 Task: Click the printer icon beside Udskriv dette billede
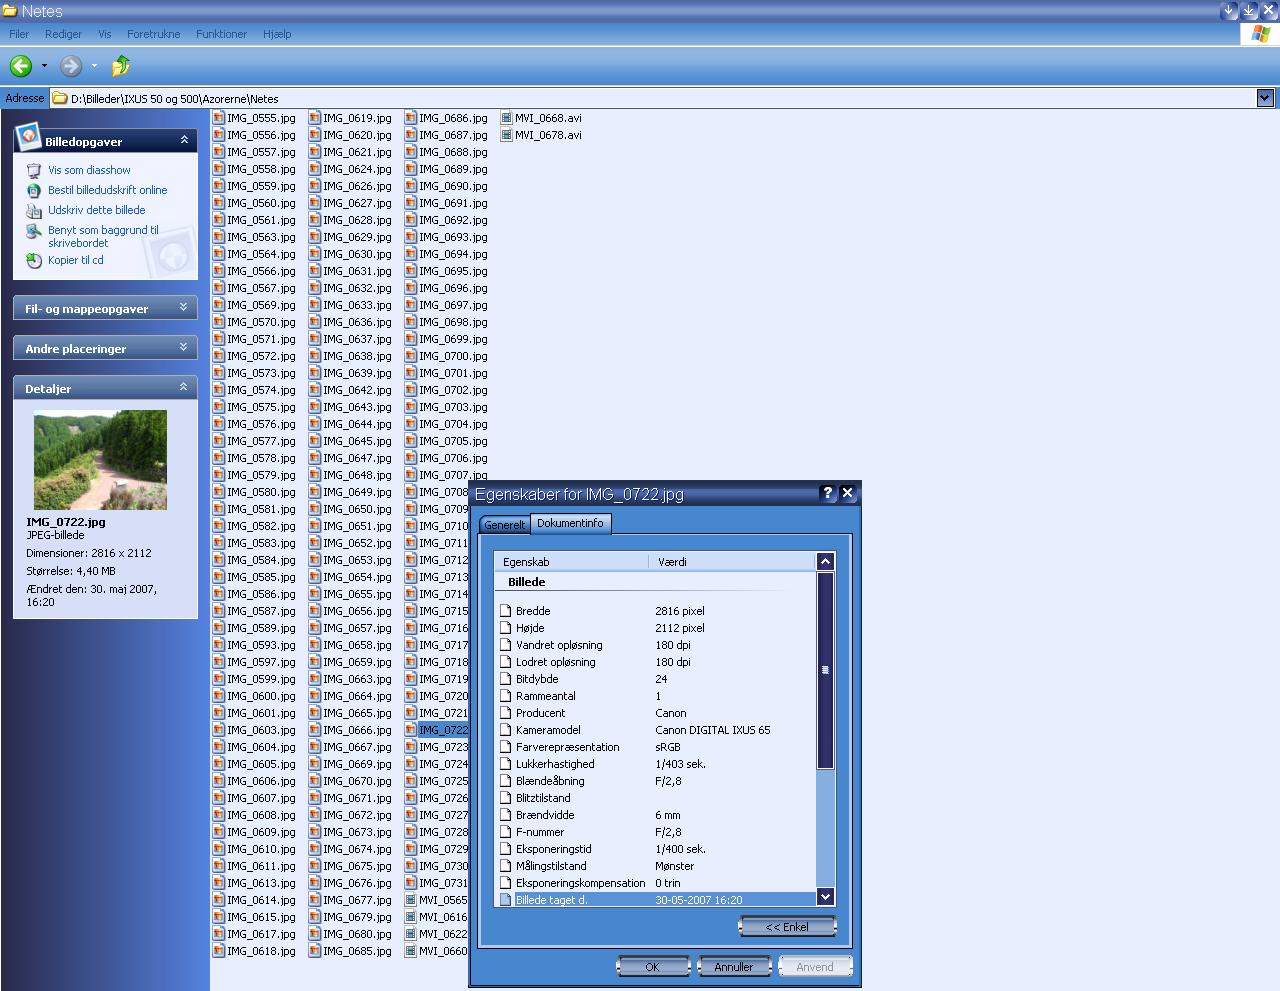tap(34, 211)
